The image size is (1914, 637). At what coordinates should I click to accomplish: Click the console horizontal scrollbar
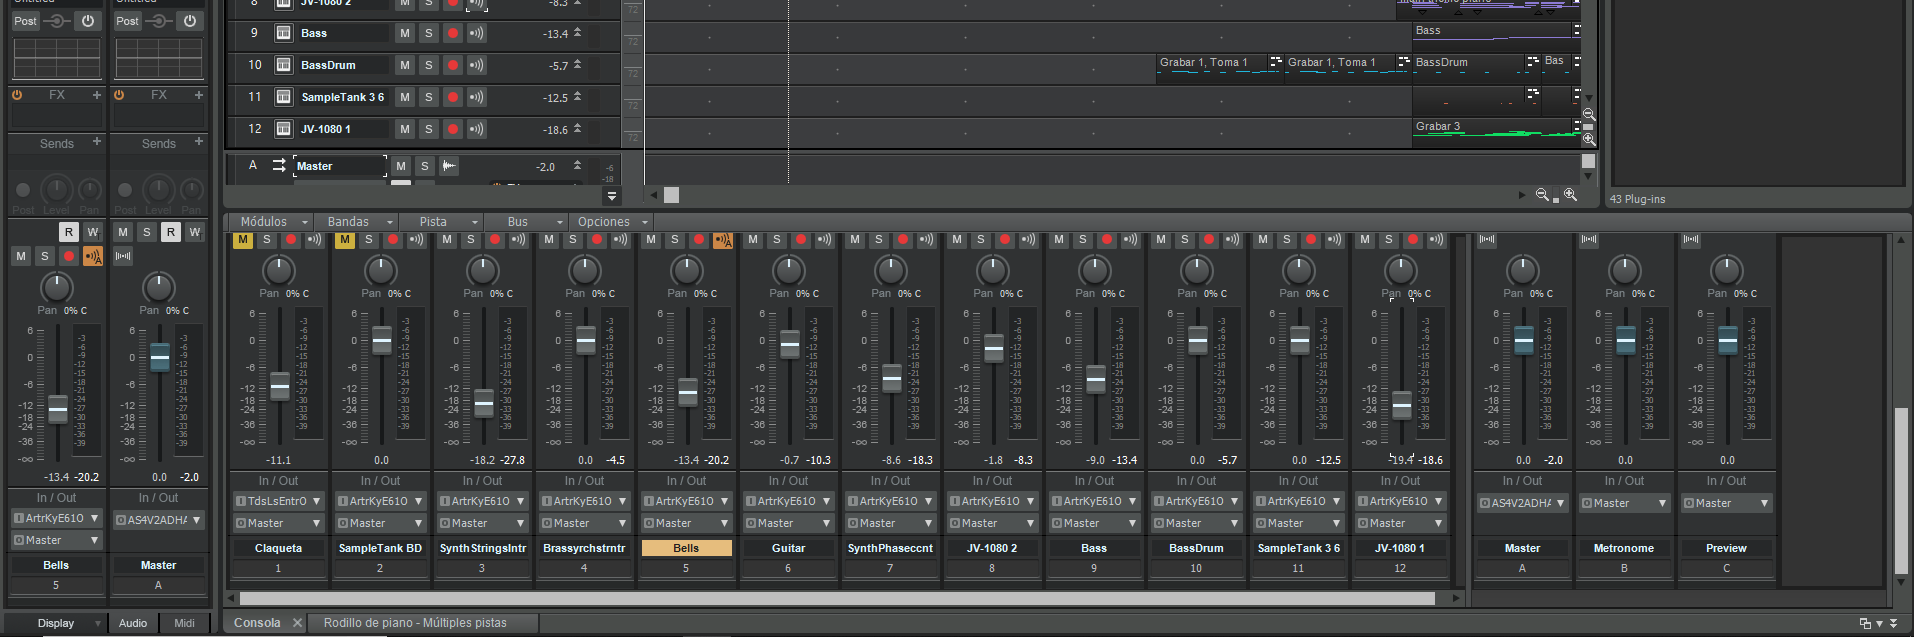pos(835,598)
